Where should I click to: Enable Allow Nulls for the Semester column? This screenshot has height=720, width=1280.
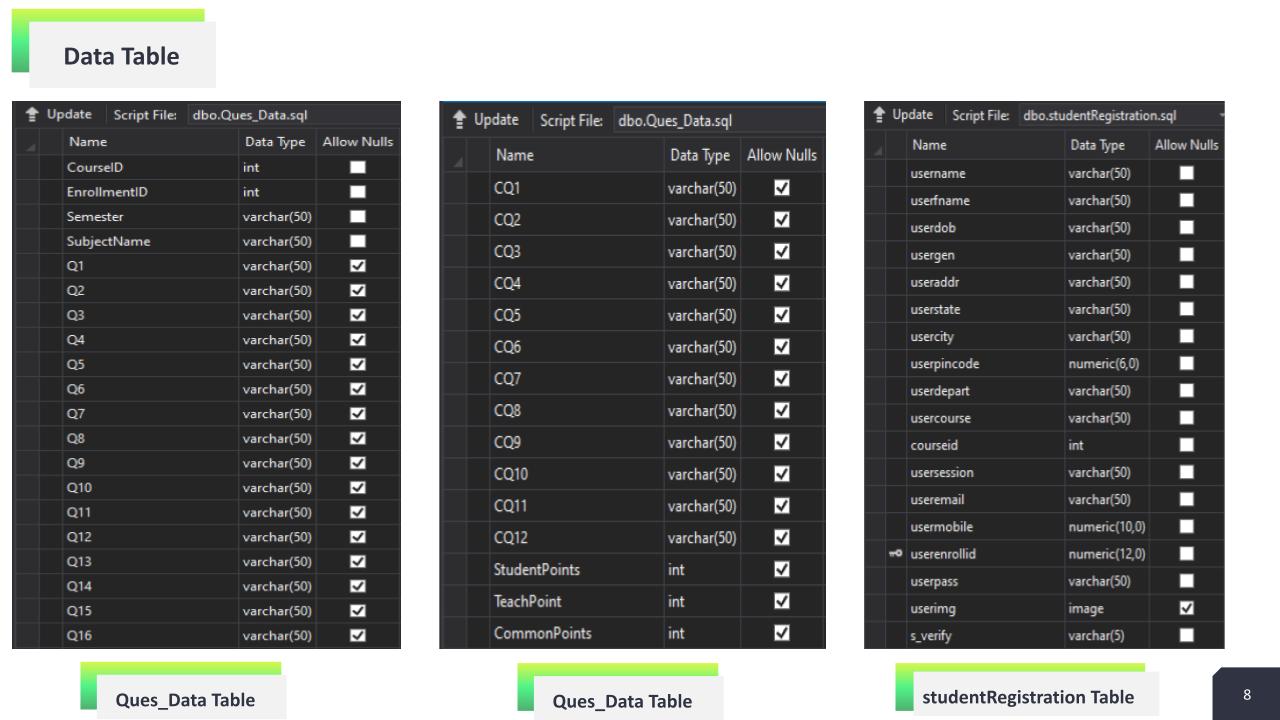click(356, 216)
